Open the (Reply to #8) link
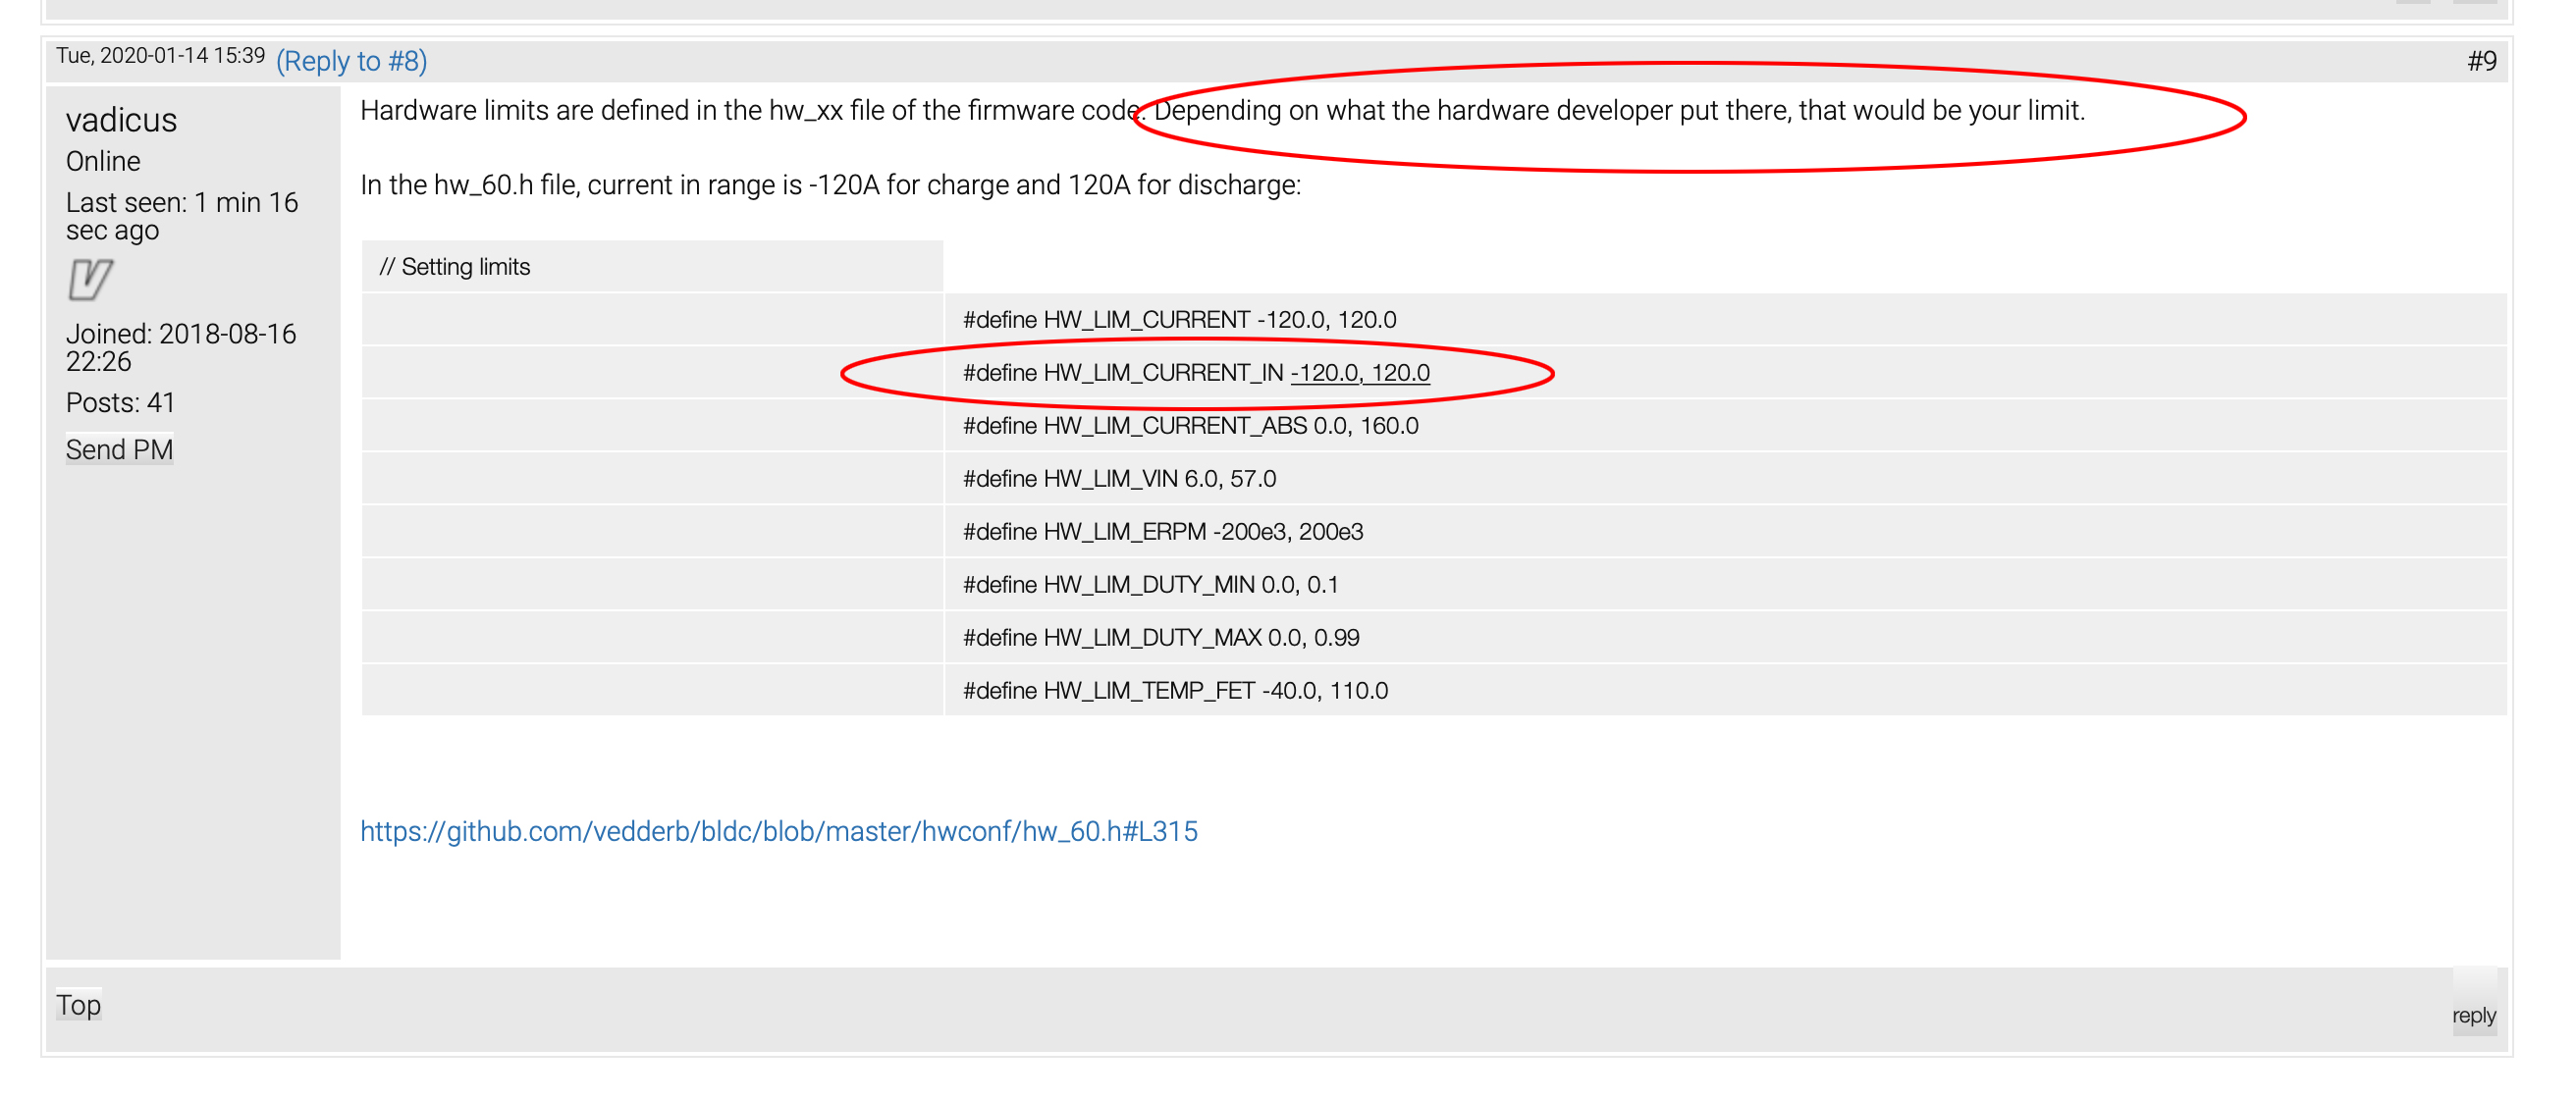The image size is (2576, 1100). (351, 61)
